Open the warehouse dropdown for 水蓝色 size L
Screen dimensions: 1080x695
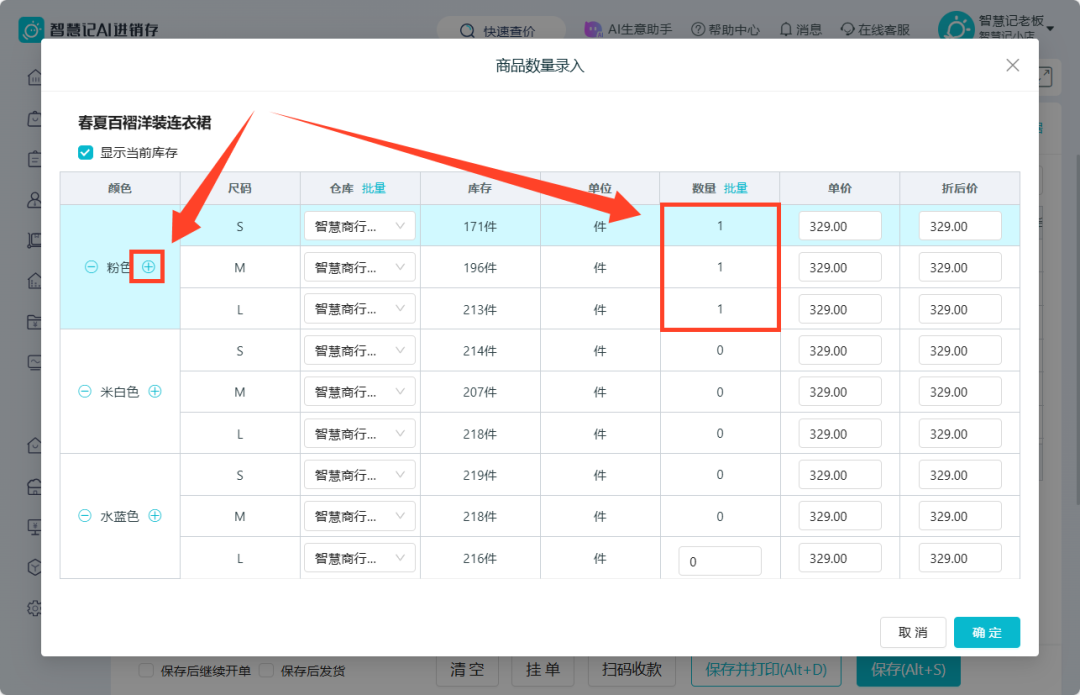pyautogui.click(x=360, y=558)
